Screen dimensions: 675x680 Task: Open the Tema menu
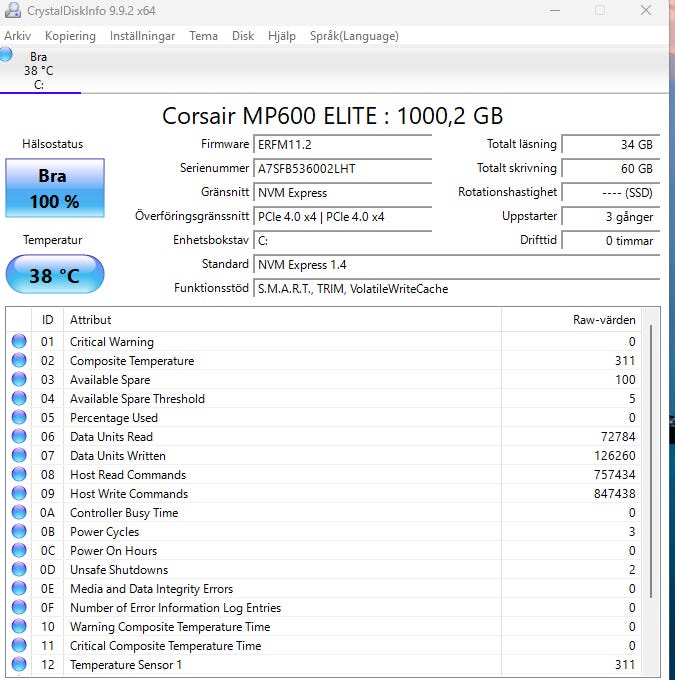203,36
